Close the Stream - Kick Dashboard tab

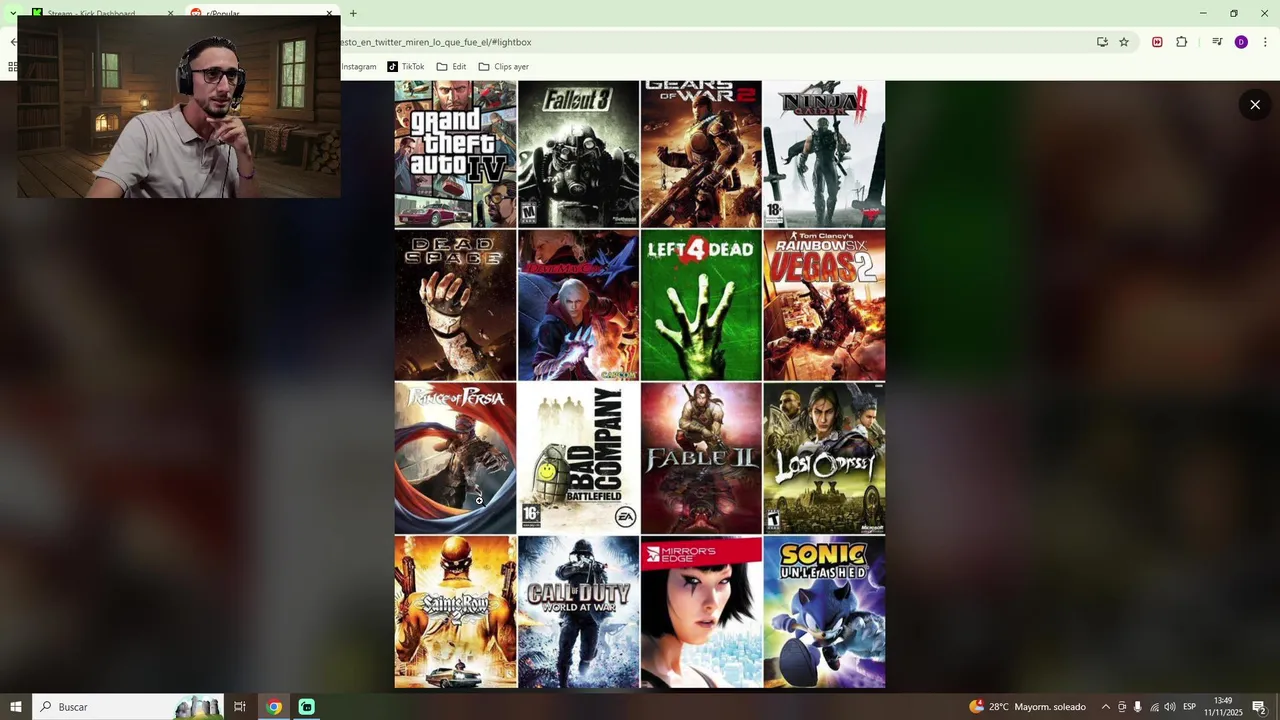(170, 13)
